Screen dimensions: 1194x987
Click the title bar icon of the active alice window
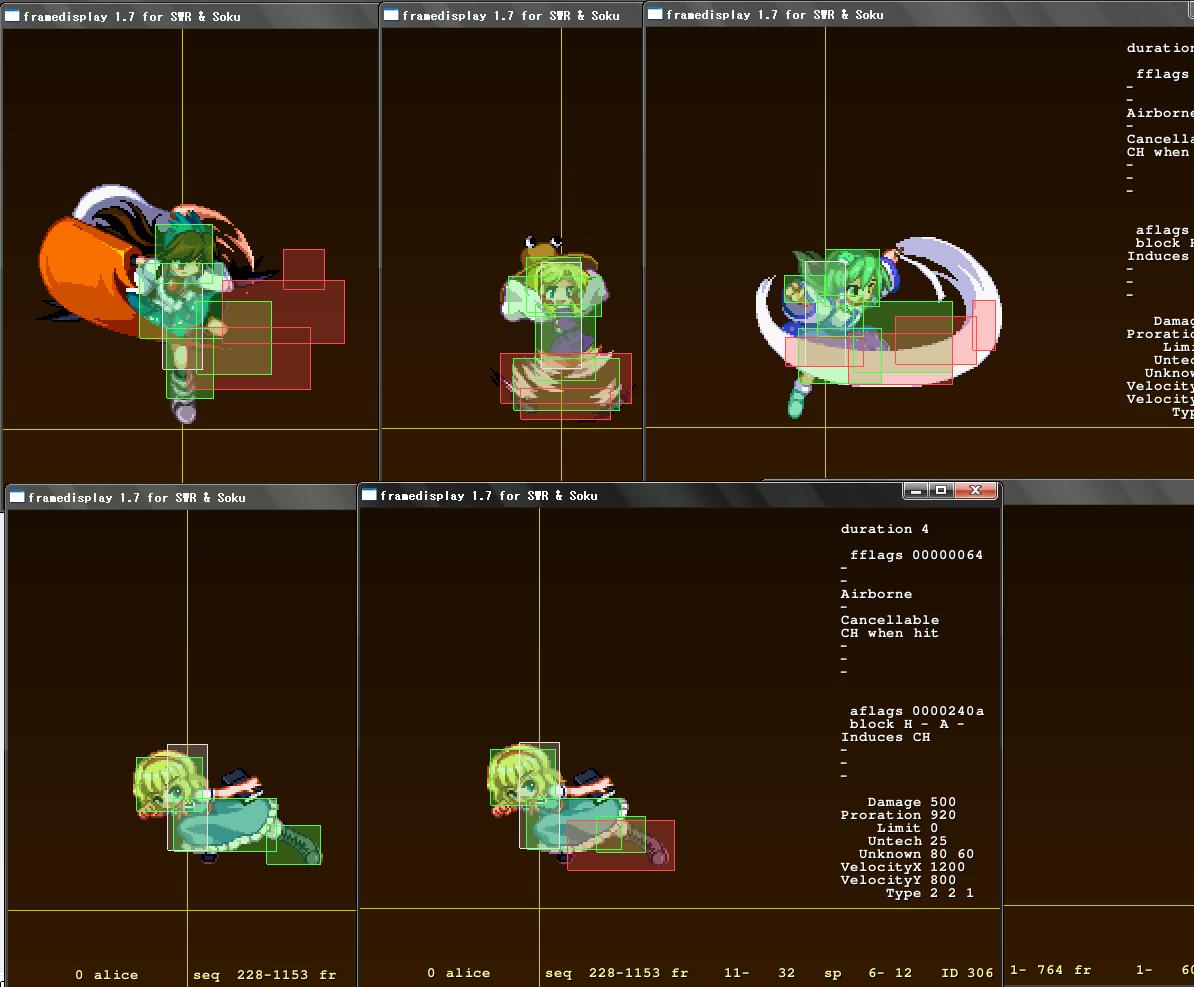pos(368,495)
